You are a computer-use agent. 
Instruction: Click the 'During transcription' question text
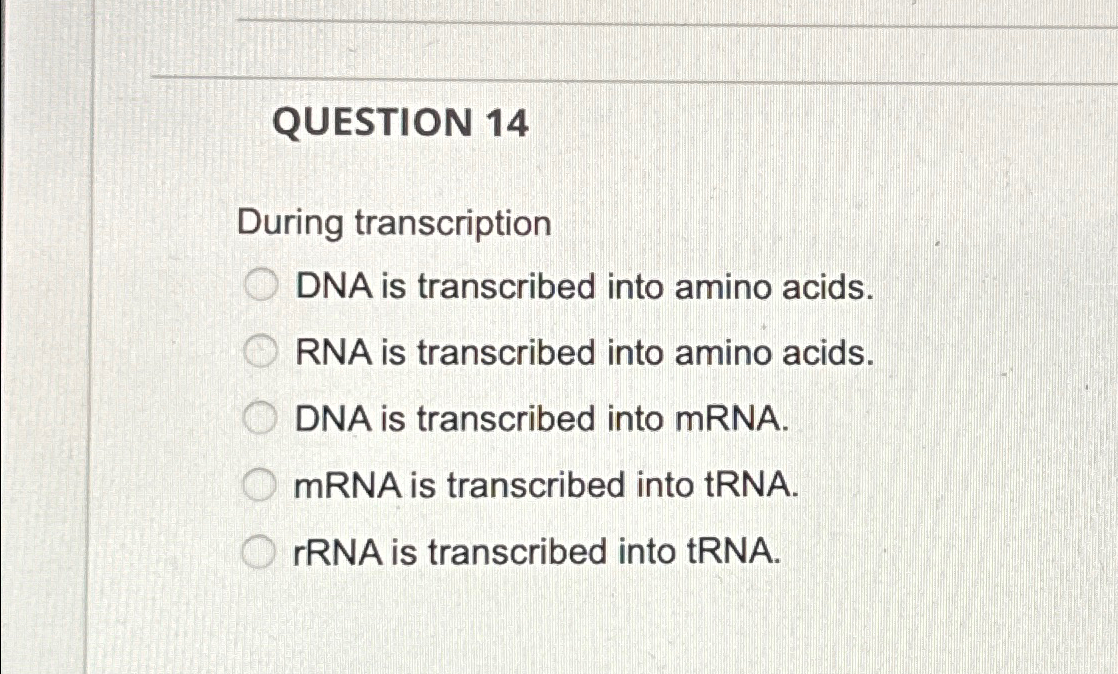click(393, 223)
